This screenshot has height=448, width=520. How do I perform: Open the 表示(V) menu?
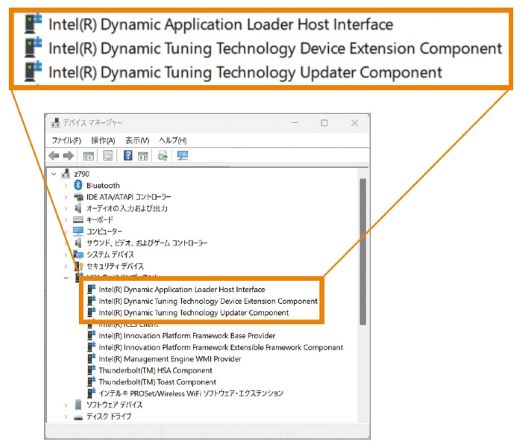(137, 140)
